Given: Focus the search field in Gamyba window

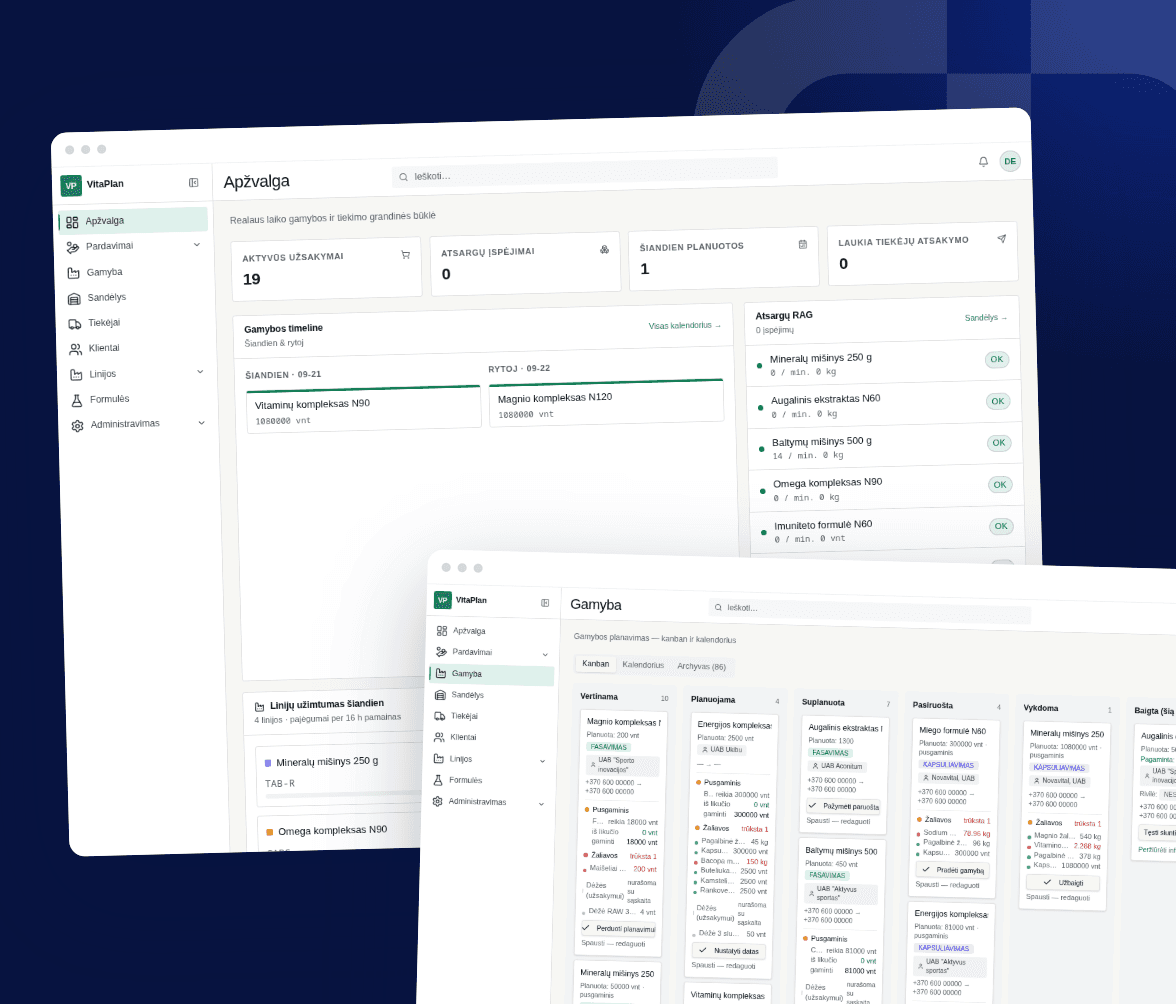Looking at the screenshot, I should tap(870, 610).
